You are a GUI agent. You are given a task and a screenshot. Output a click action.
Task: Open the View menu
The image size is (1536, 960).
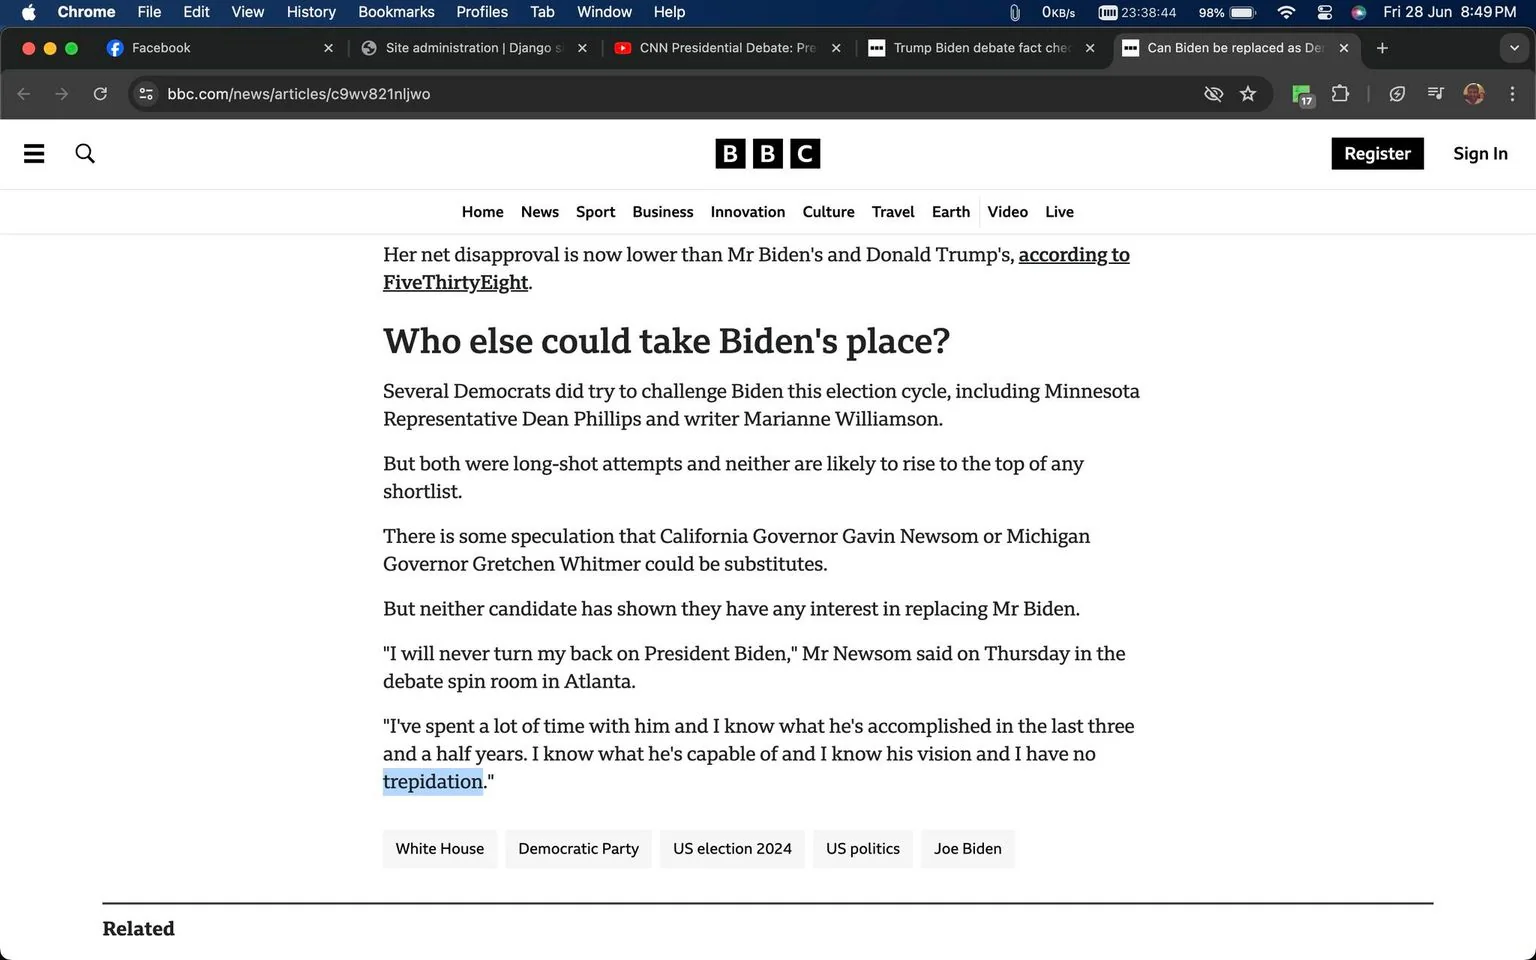[247, 12]
